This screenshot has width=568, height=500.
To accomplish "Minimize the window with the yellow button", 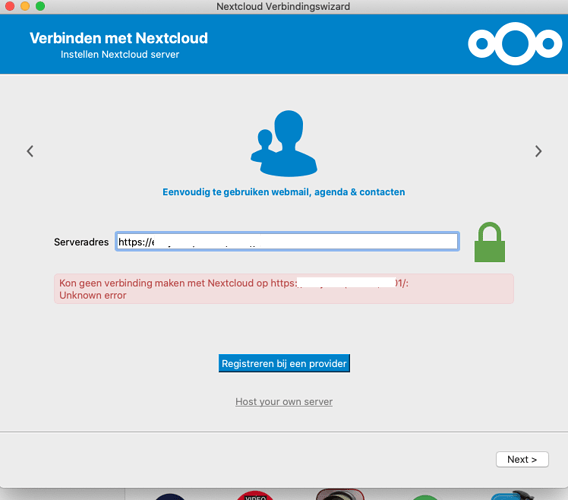I will point(25,6).
